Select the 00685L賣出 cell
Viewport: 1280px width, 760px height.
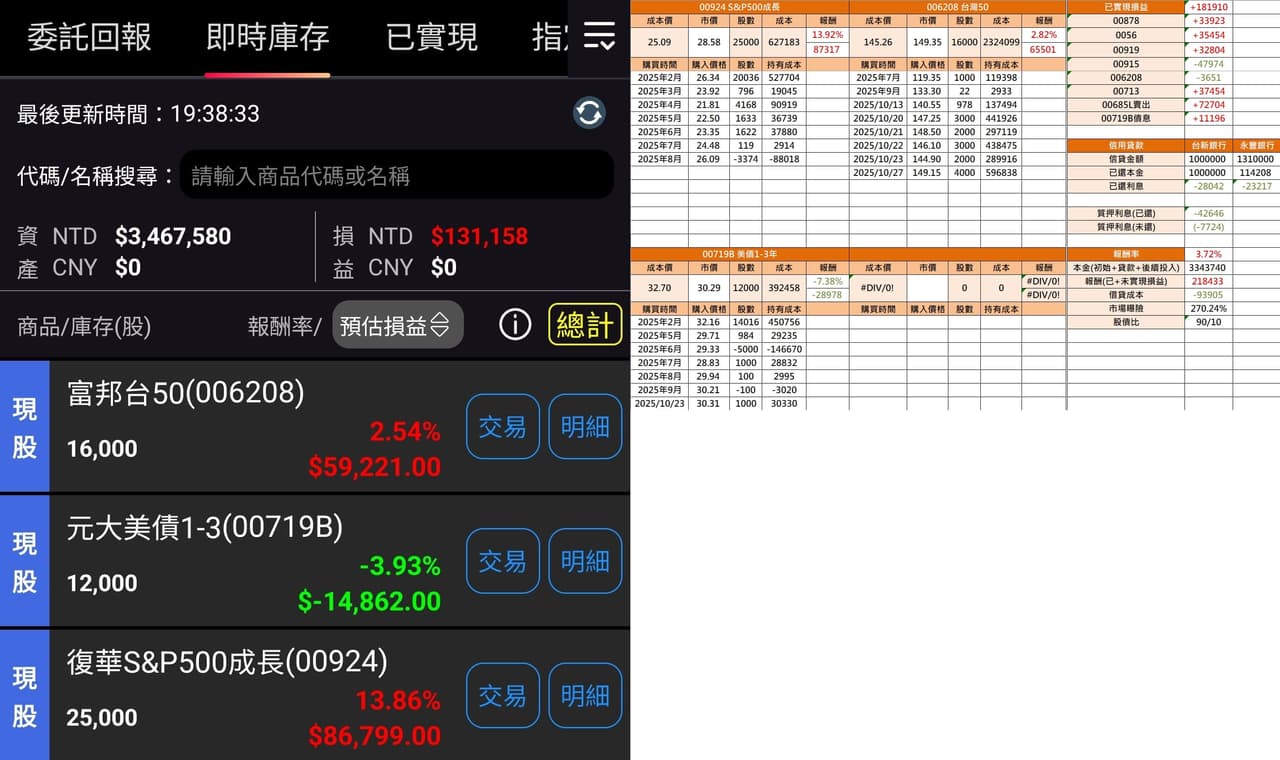pos(1125,104)
